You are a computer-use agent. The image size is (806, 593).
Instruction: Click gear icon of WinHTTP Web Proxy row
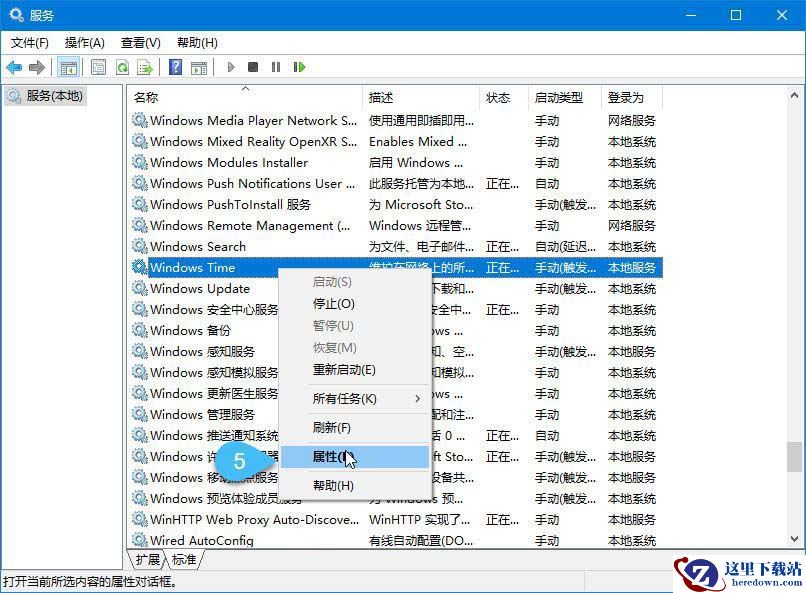coord(139,519)
